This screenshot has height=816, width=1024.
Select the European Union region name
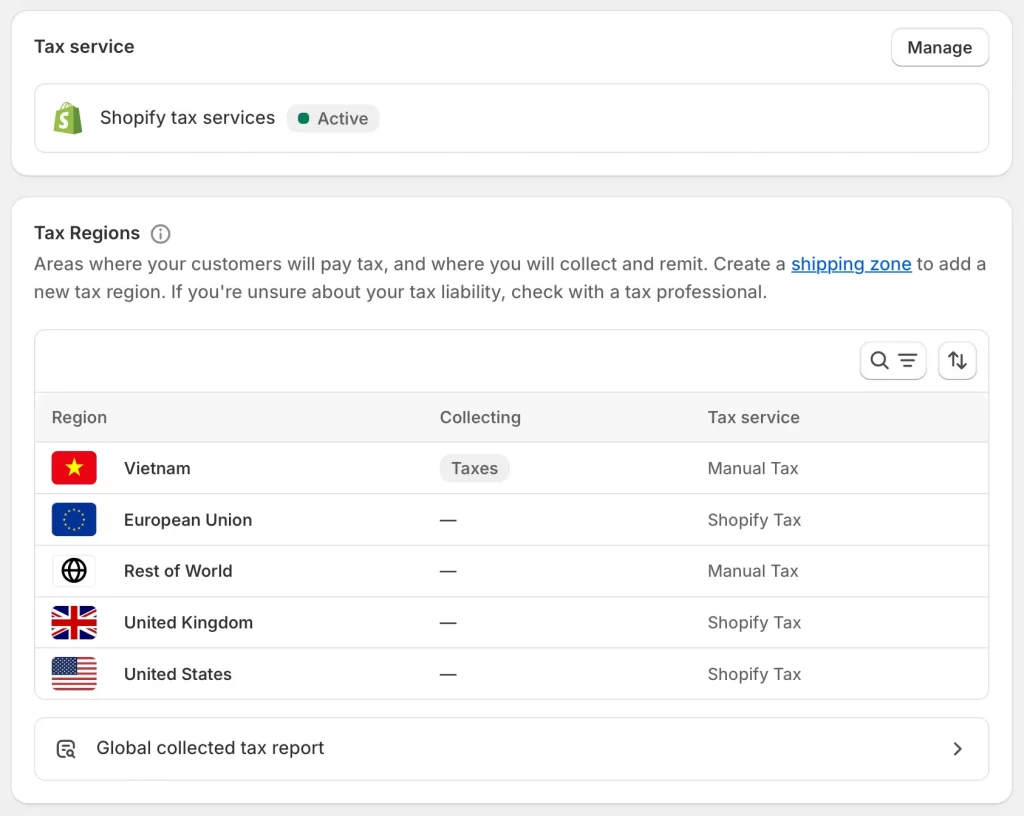point(188,520)
